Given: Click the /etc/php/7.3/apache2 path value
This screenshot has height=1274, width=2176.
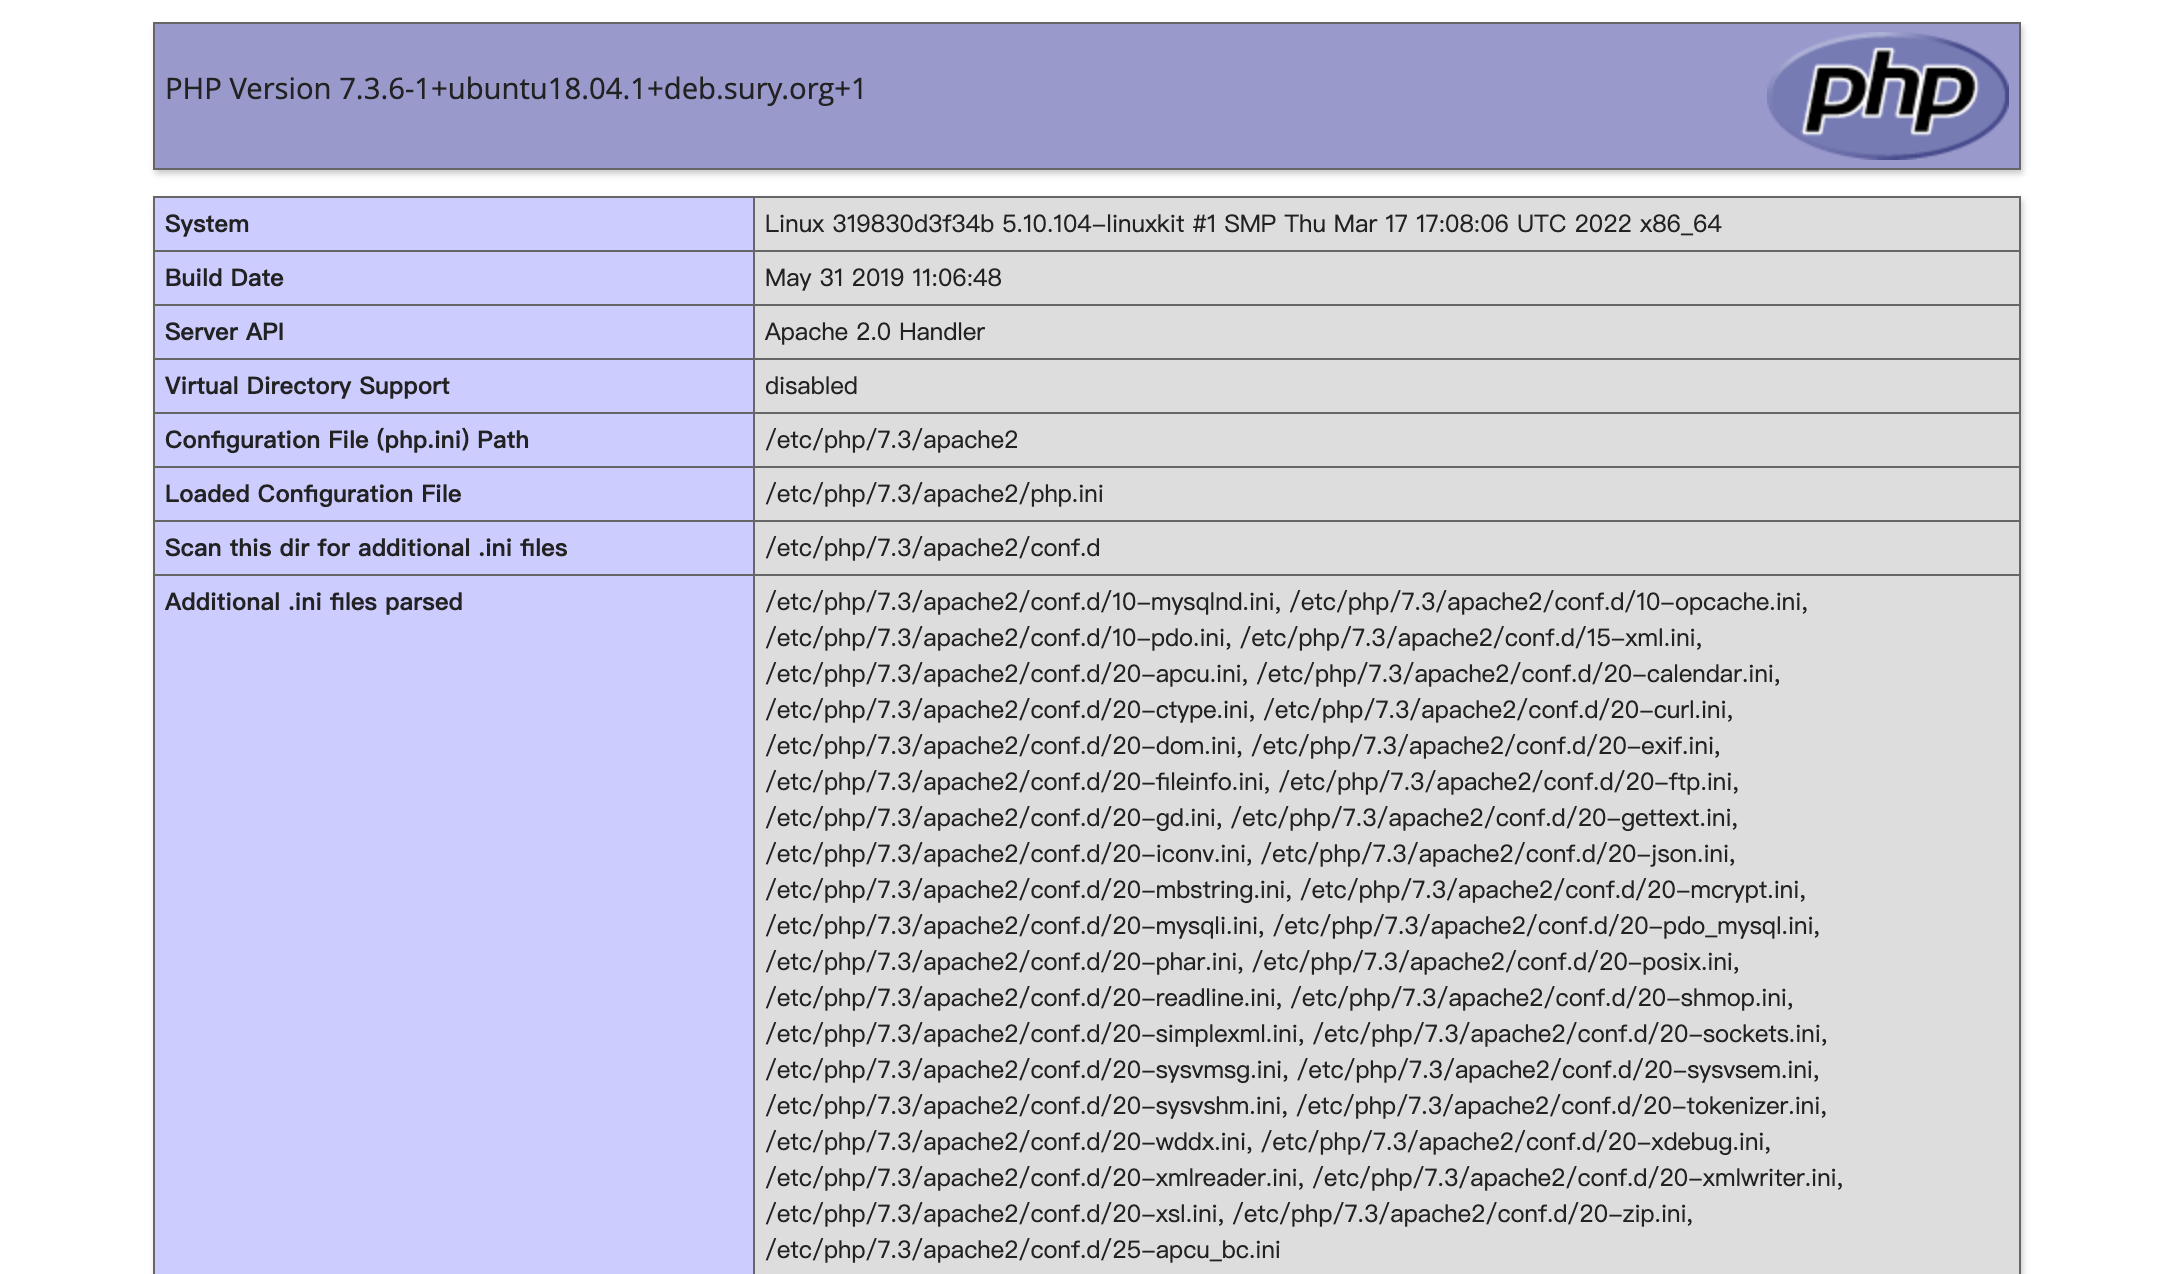Looking at the screenshot, I should (x=891, y=440).
